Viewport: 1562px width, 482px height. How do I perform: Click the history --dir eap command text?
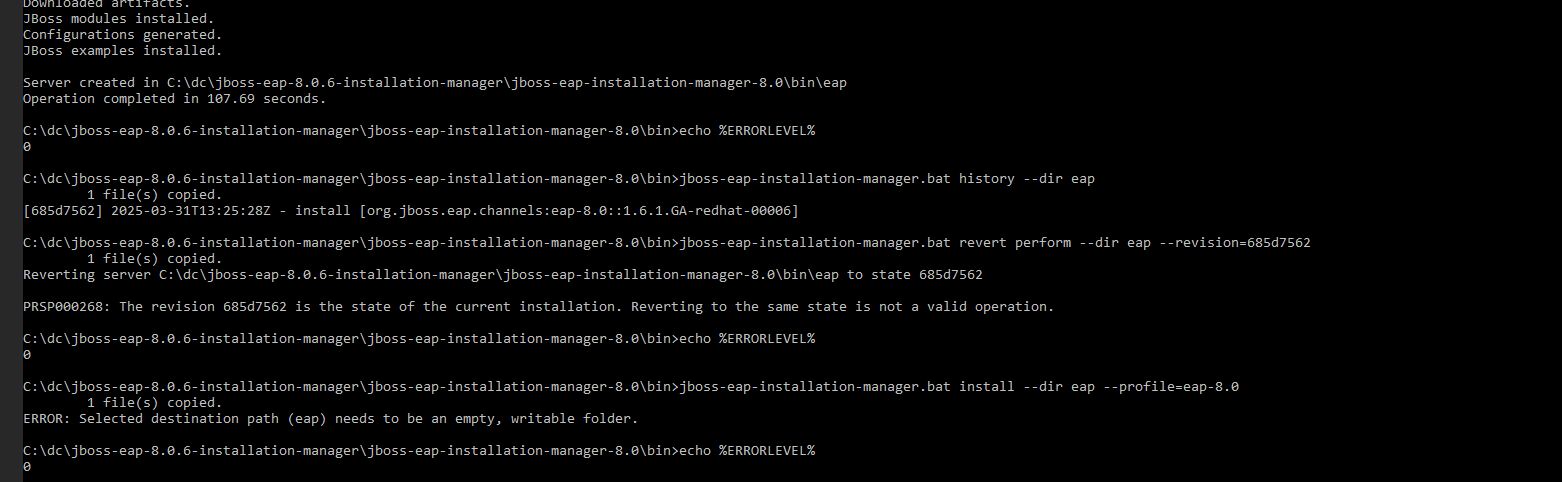click(1026, 179)
